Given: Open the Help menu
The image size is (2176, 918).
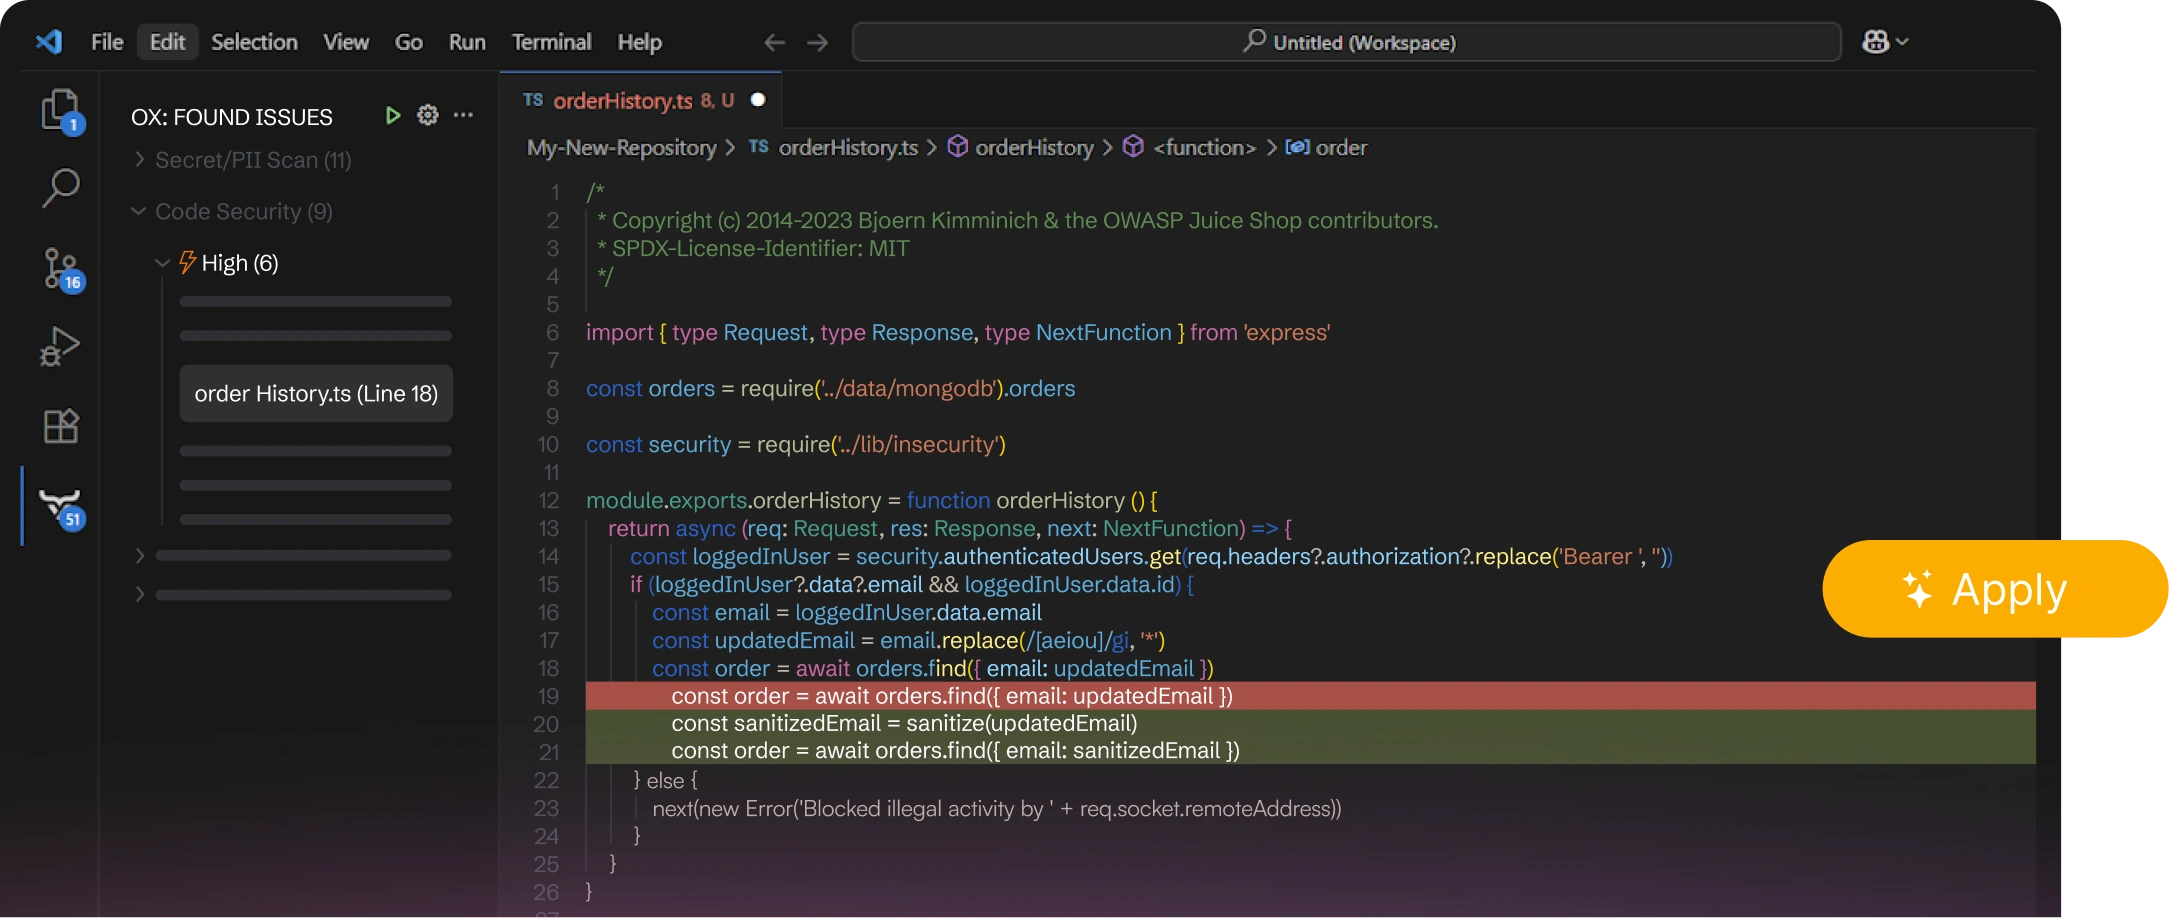Looking at the screenshot, I should click(x=639, y=42).
